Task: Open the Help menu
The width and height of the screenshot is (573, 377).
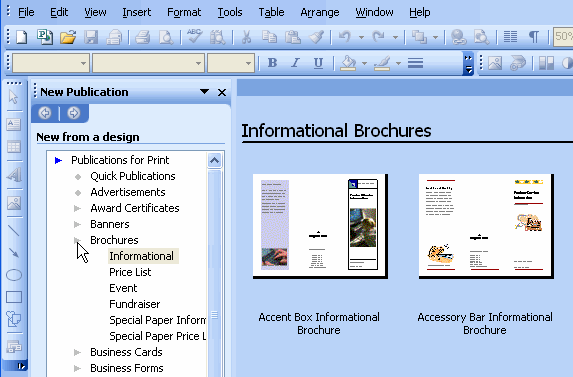Action: tap(420, 12)
